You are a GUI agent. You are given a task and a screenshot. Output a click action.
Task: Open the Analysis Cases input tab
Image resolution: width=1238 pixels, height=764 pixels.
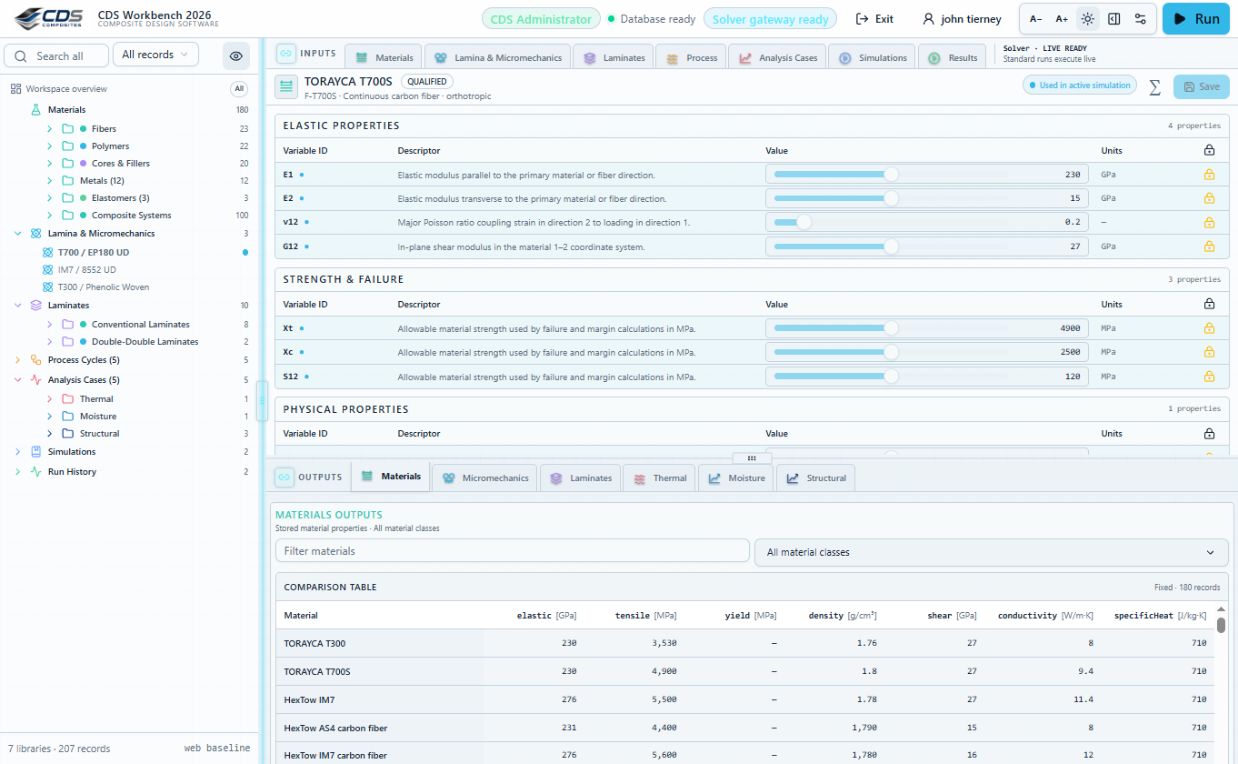click(x=778, y=58)
